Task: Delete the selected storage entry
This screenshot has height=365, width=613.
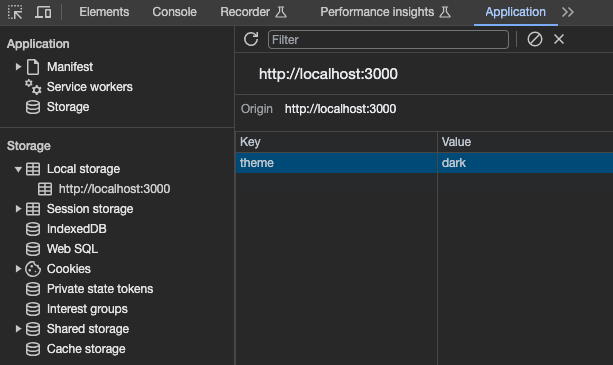Action: [x=559, y=39]
